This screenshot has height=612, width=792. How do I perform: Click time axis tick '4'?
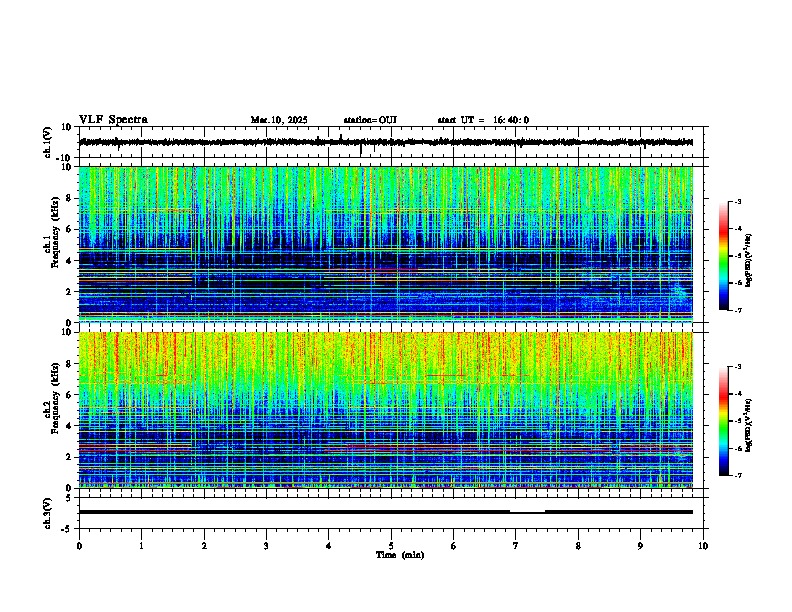[328, 546]
